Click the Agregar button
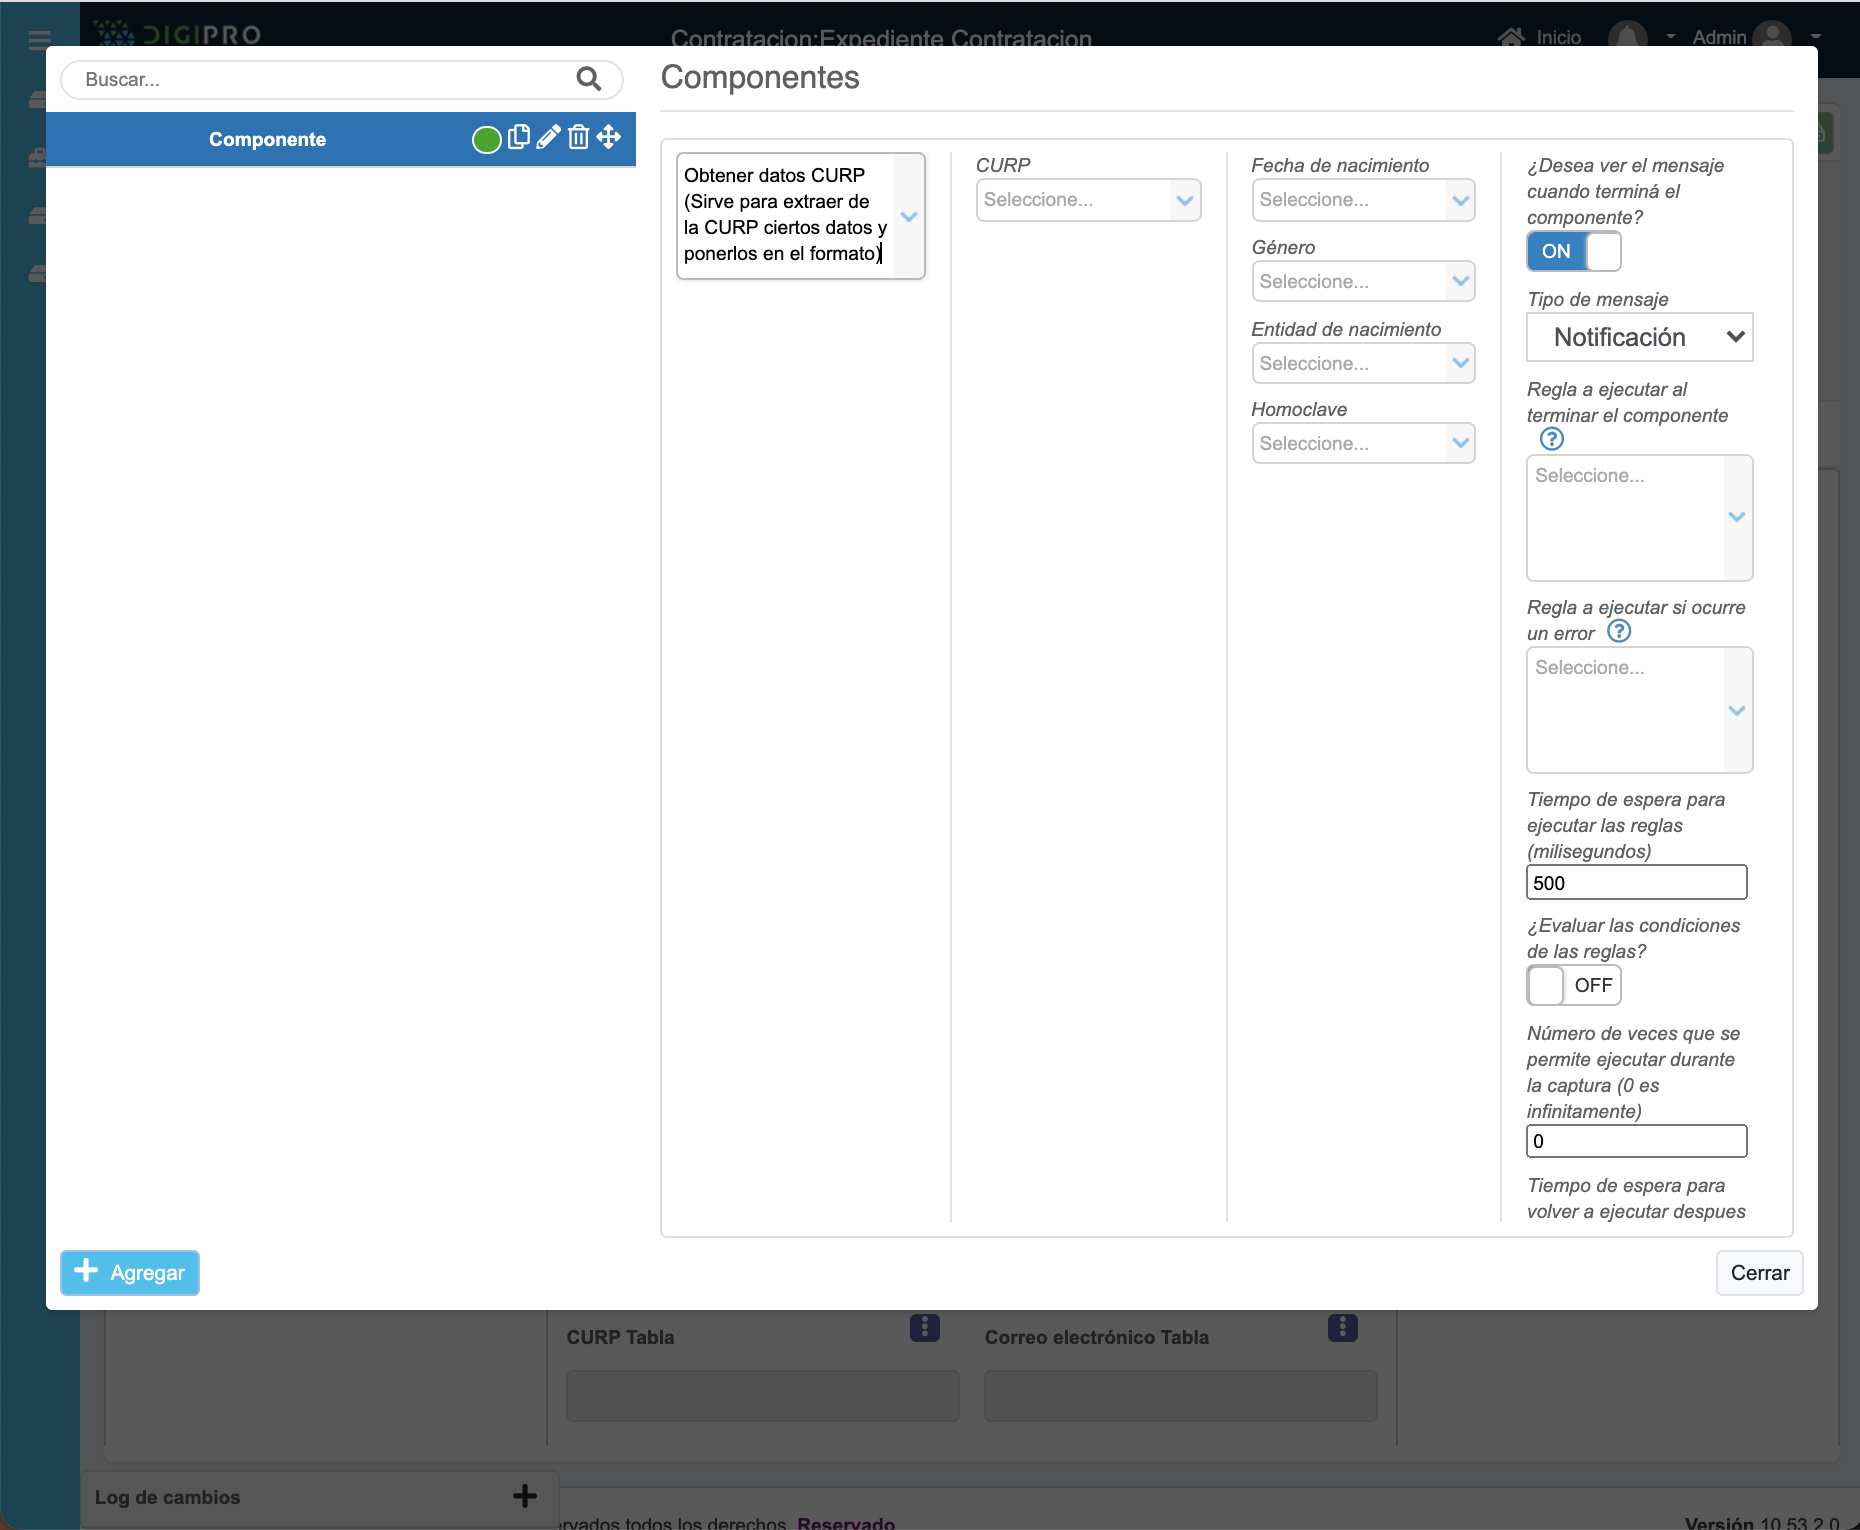 click(x=130, y=1273)
